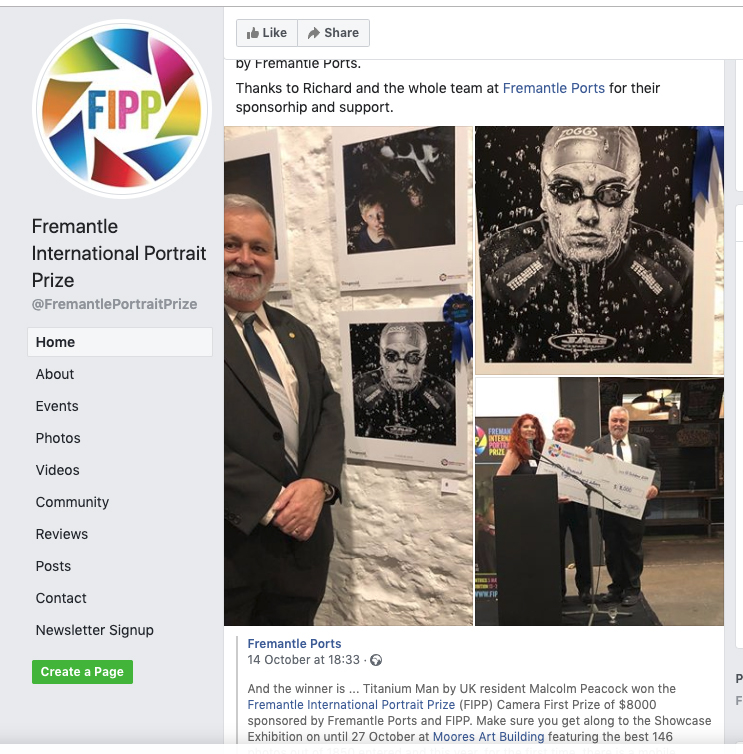
Task: Click the Like thumbs-up button
Action: point(267,33)
